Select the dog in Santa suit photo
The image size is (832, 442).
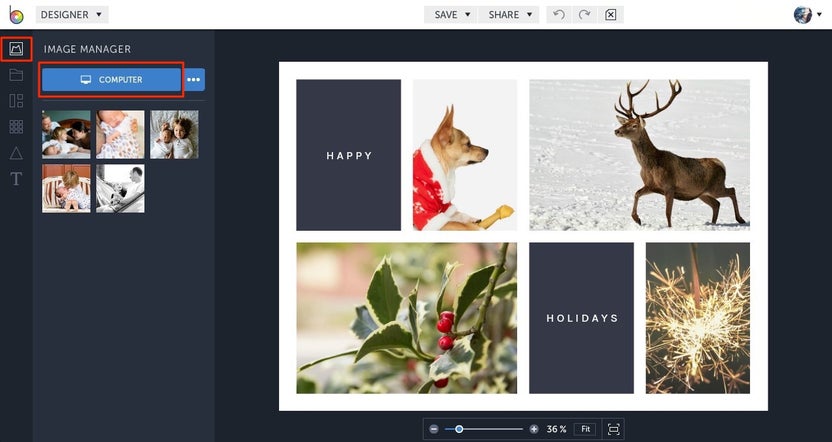coord(465,155)
